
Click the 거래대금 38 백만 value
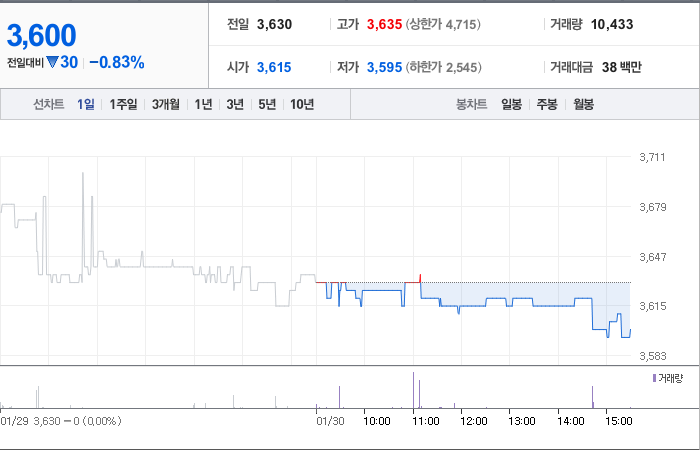621,67
